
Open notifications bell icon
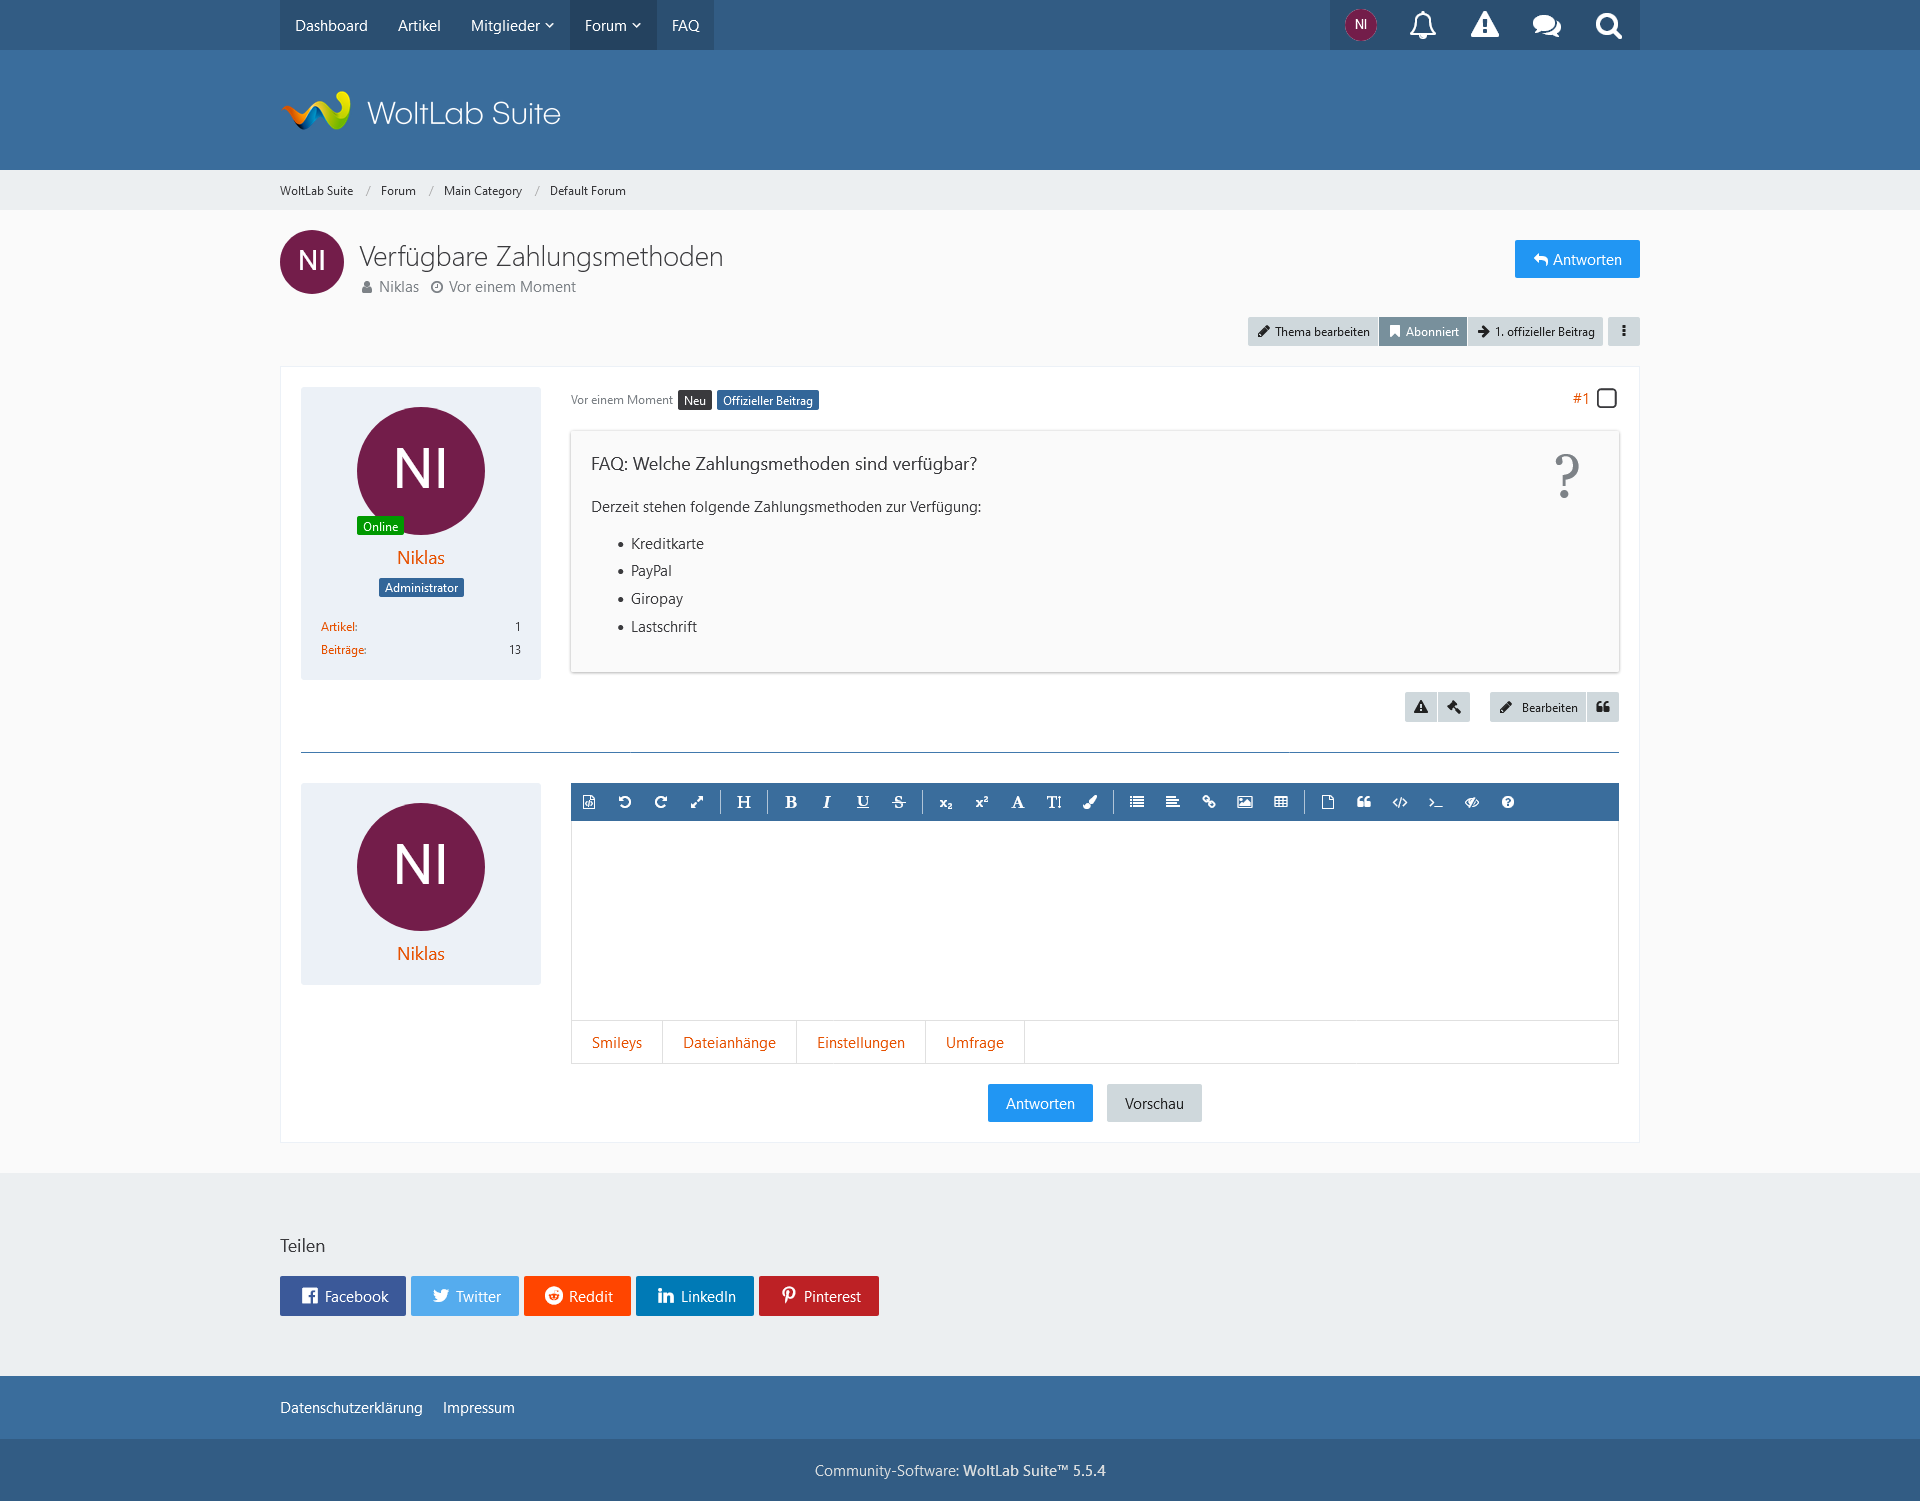coord(1422,25)
